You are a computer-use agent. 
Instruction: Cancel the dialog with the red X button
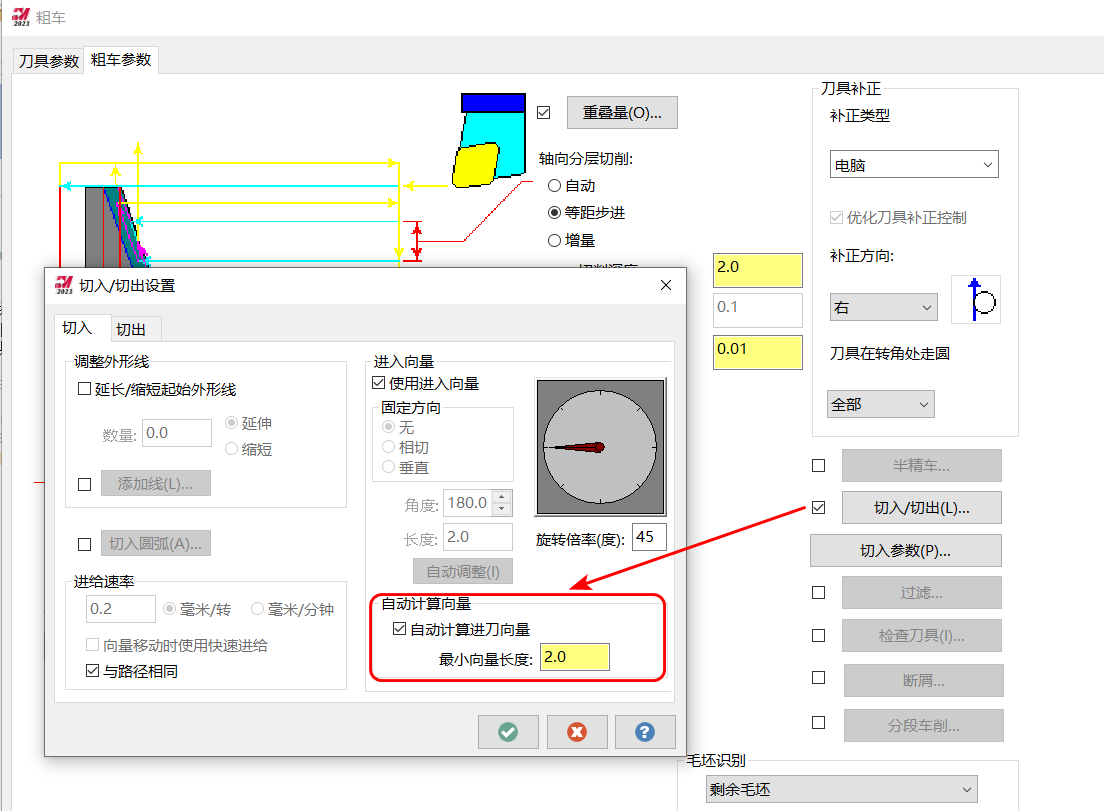577,732
